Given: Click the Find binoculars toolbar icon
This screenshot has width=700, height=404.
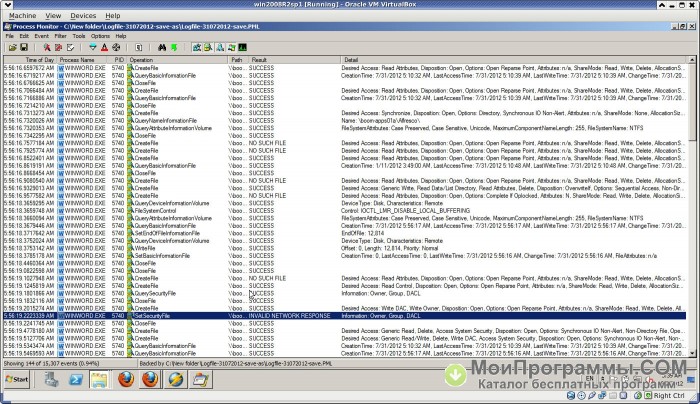Looking at the screenshot, I should click(x=162, y=47).
